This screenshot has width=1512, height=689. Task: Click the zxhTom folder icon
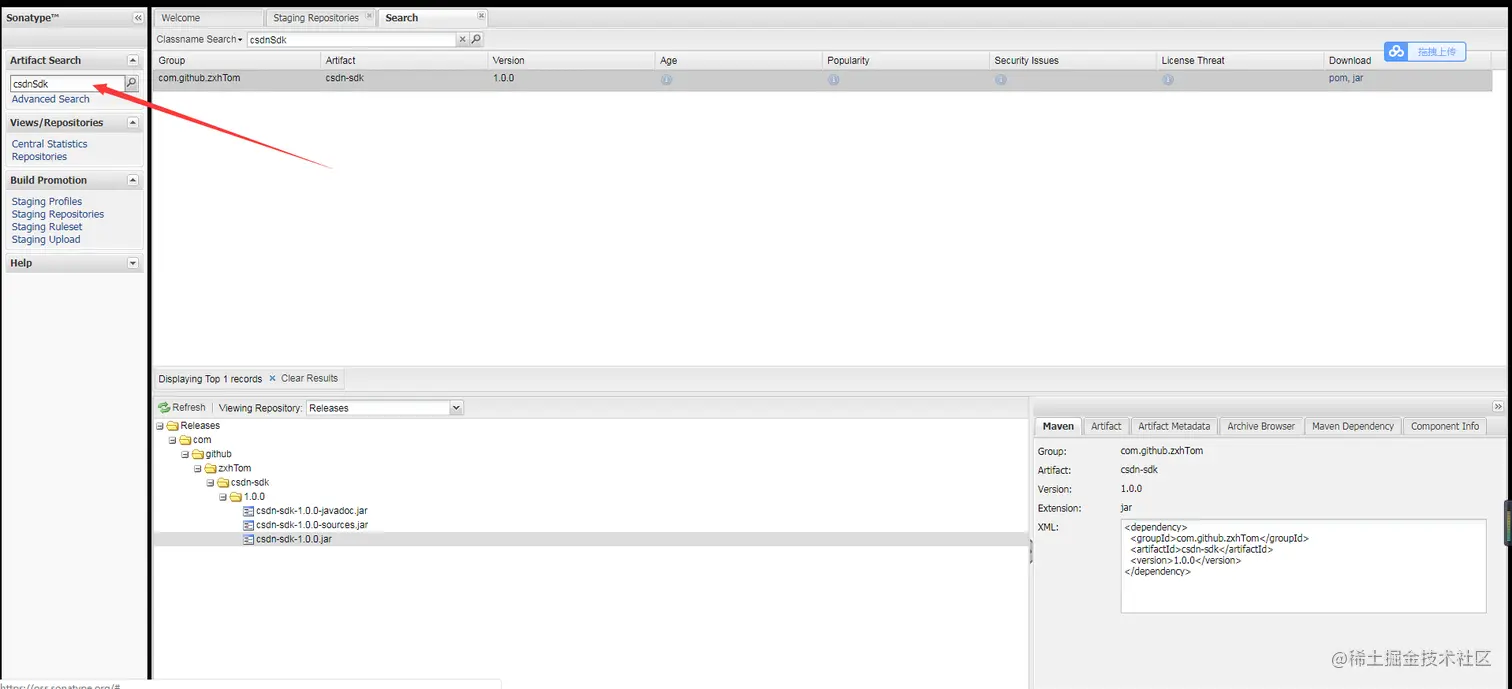click(211, 468)
